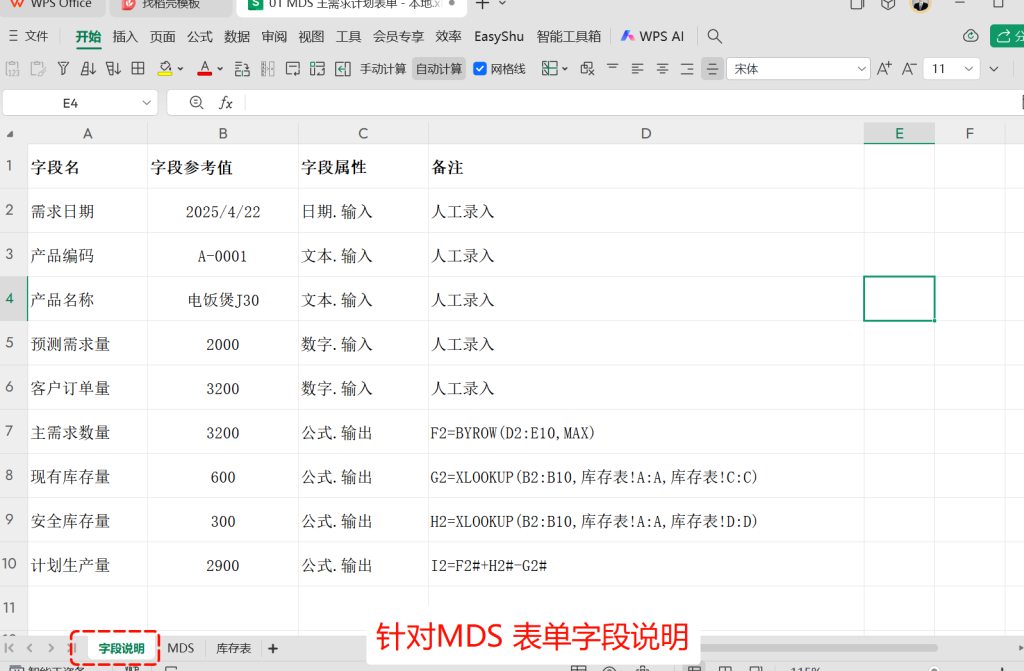The image size is (1024, 671).
Task: Click the user avatar in title bar
Action: click(921, 5)
